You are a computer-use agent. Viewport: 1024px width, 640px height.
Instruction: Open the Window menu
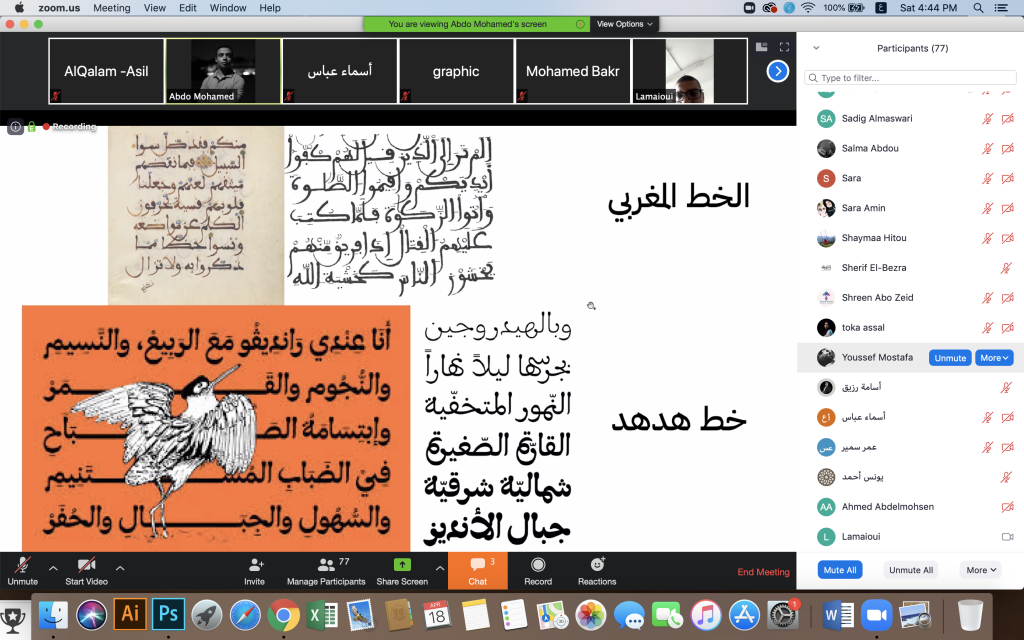coord(228,8)
